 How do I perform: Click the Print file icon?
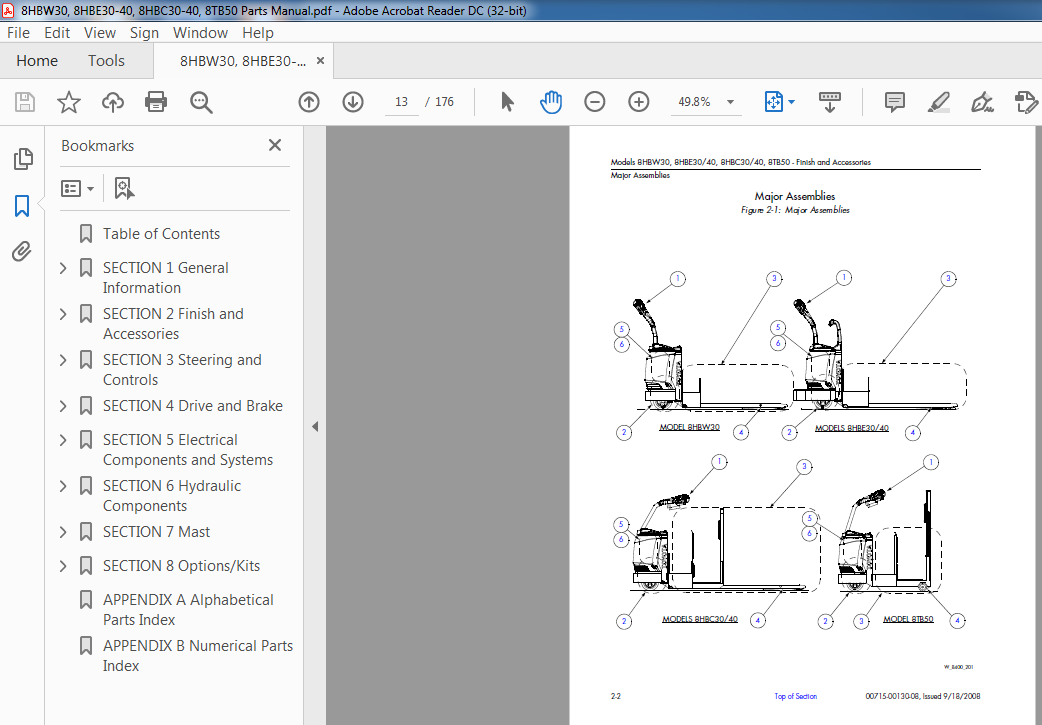point(155,102)
